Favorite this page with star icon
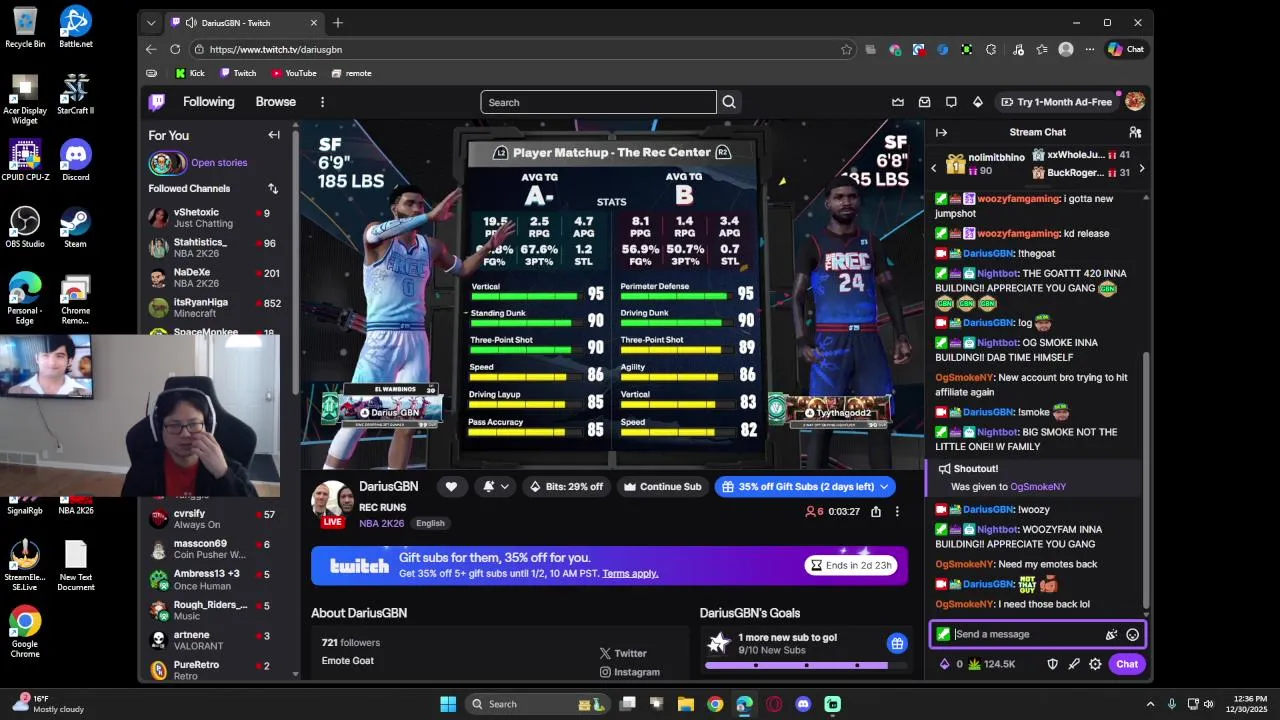Image resolution: width=1280 pixels, height=720 pixels. pyautogui.click(x=846, y=49)
